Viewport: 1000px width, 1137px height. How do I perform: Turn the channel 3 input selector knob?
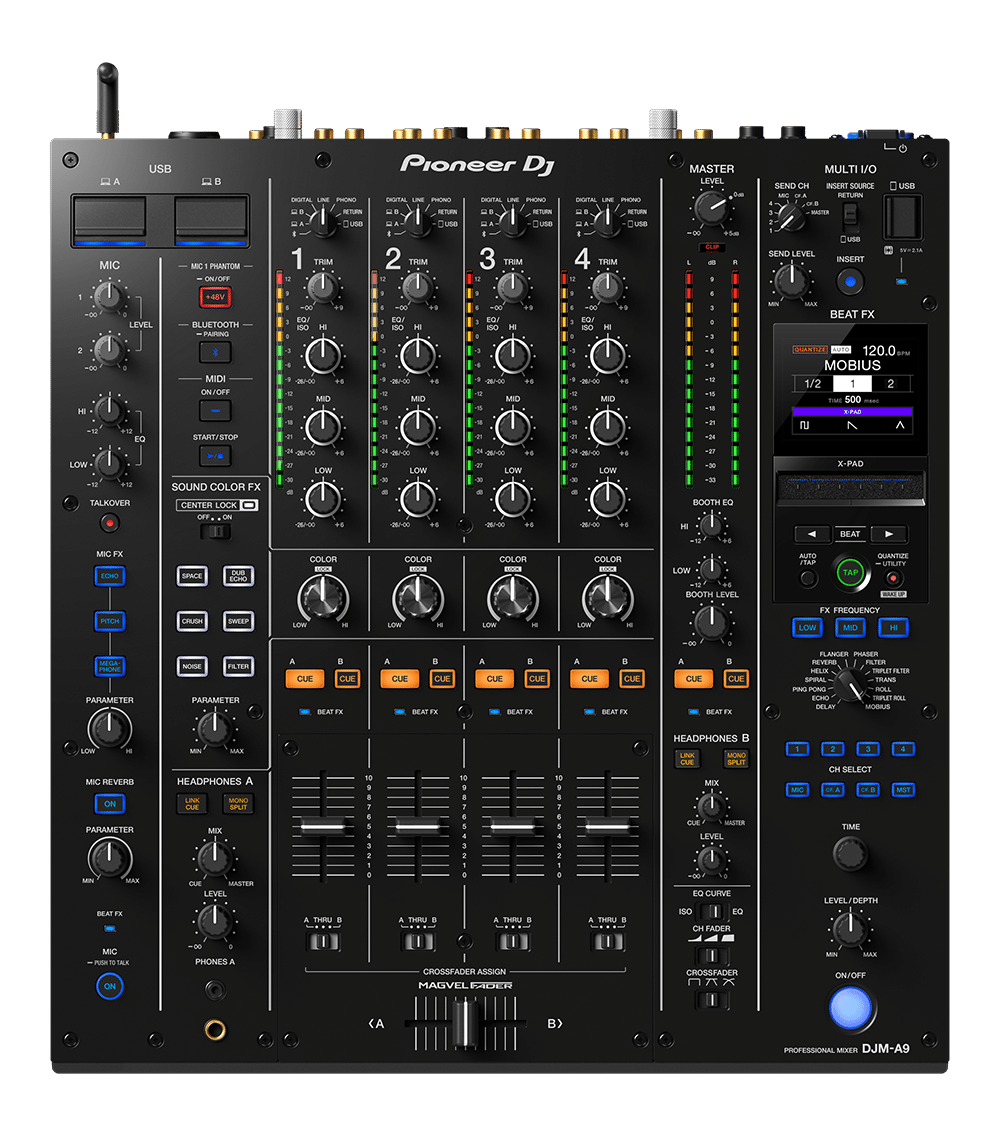coord(513,220)
